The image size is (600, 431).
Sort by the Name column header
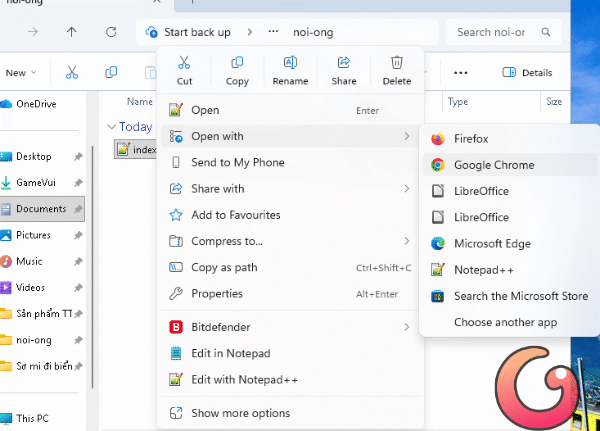click(140, 101)
